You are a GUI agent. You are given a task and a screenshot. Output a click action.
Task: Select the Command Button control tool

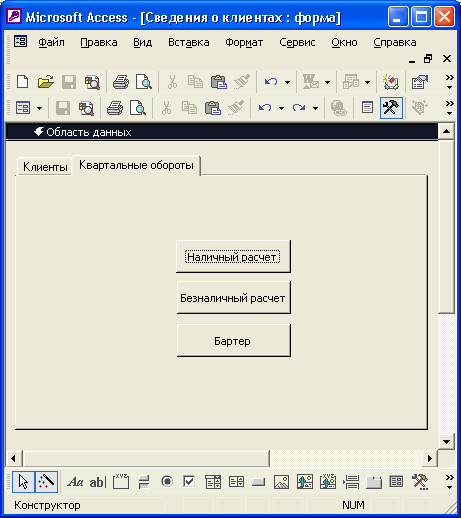(x=259, y=482)
